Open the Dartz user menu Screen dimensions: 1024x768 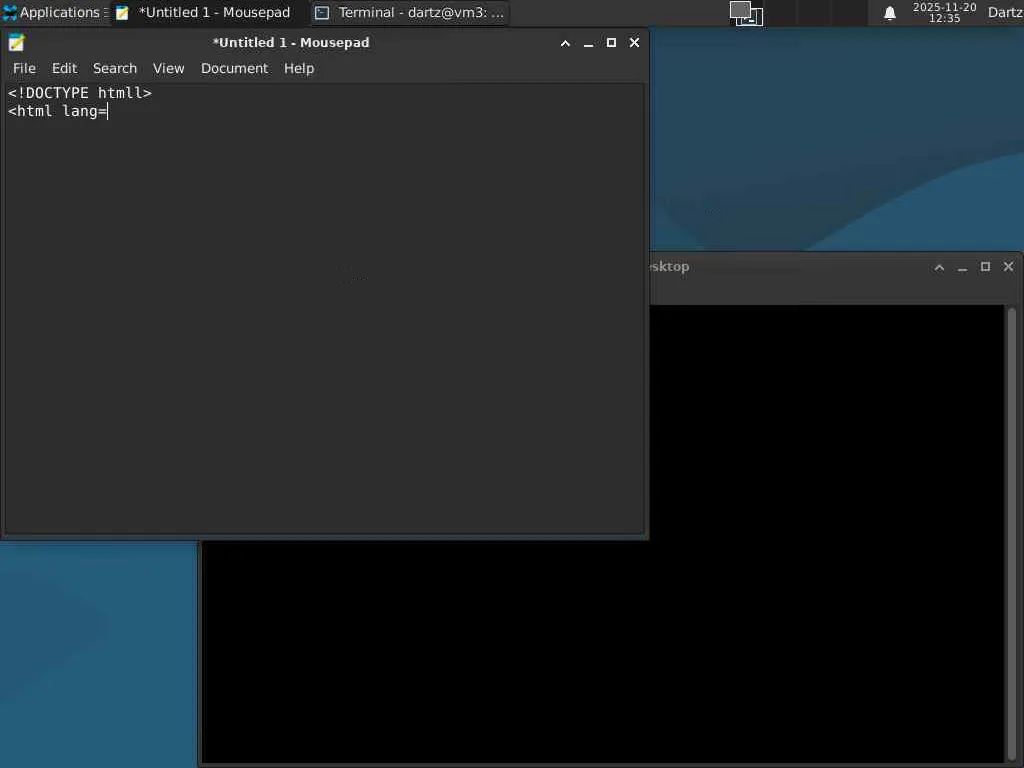tap(1005, 12)
